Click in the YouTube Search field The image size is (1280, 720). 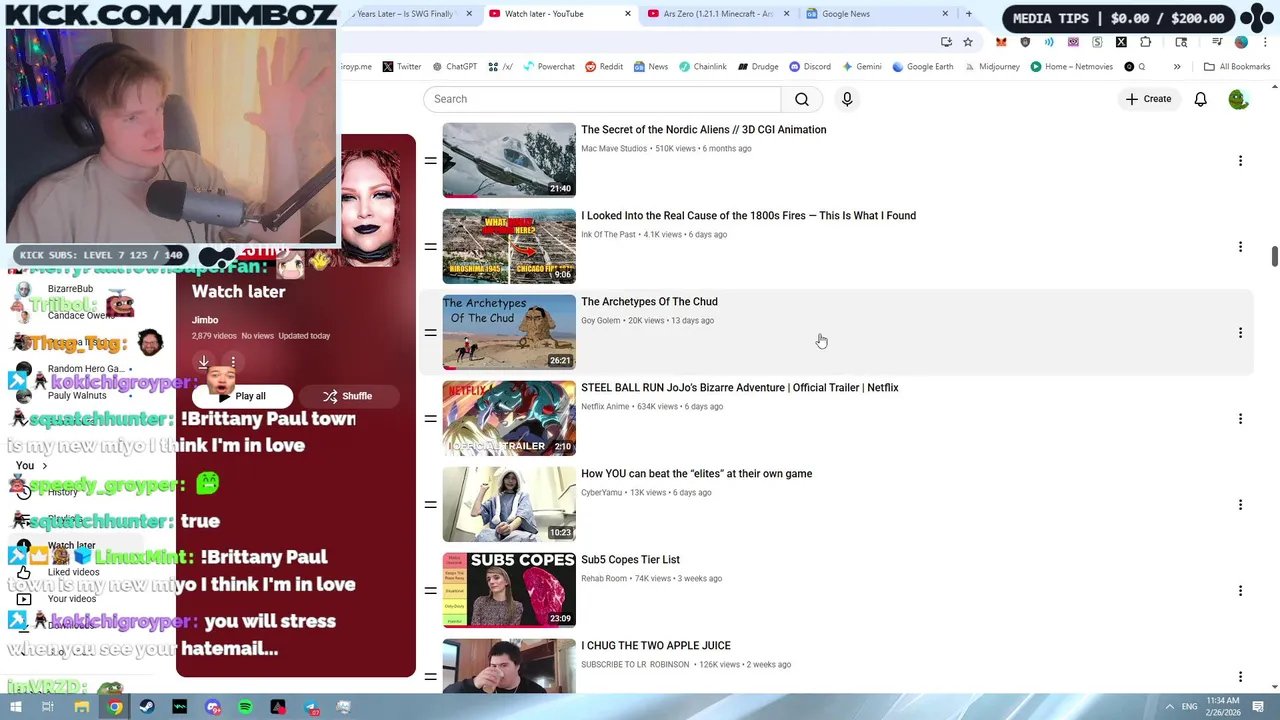pyautogui.click(x=602, y=99)
